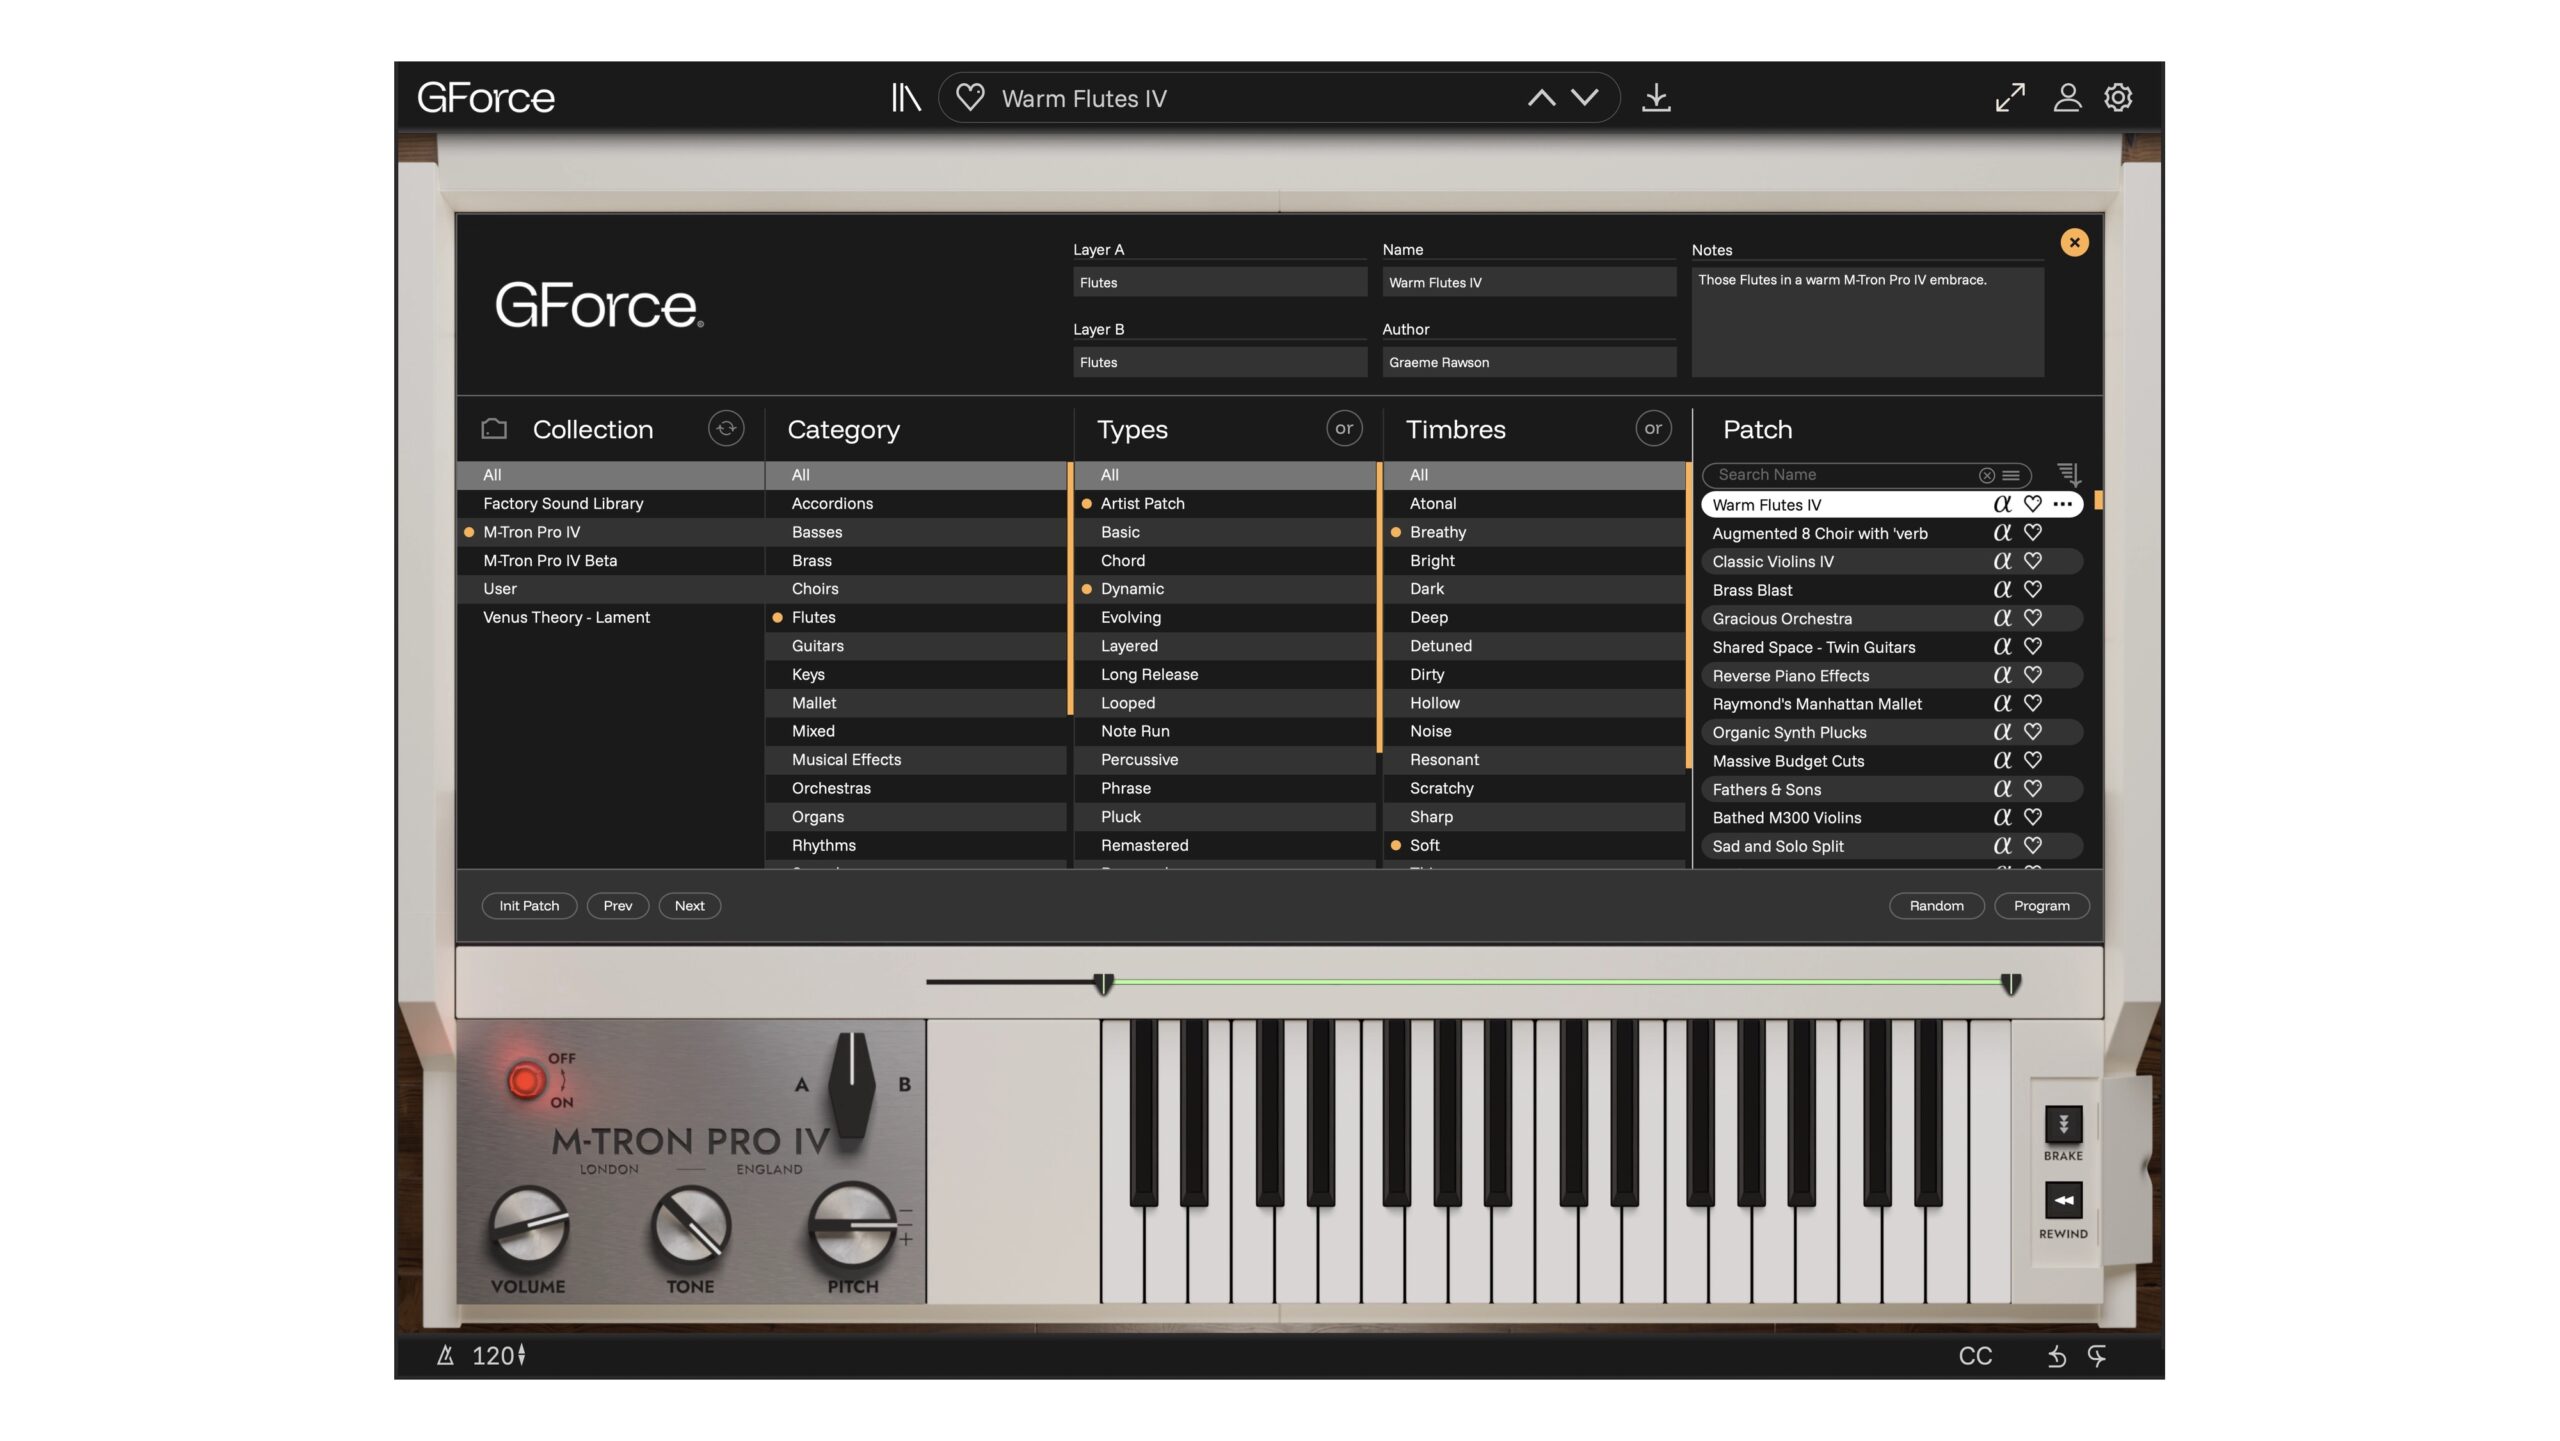
Task: Toggle the red power On/Off switch
Action: point(526,1080)
